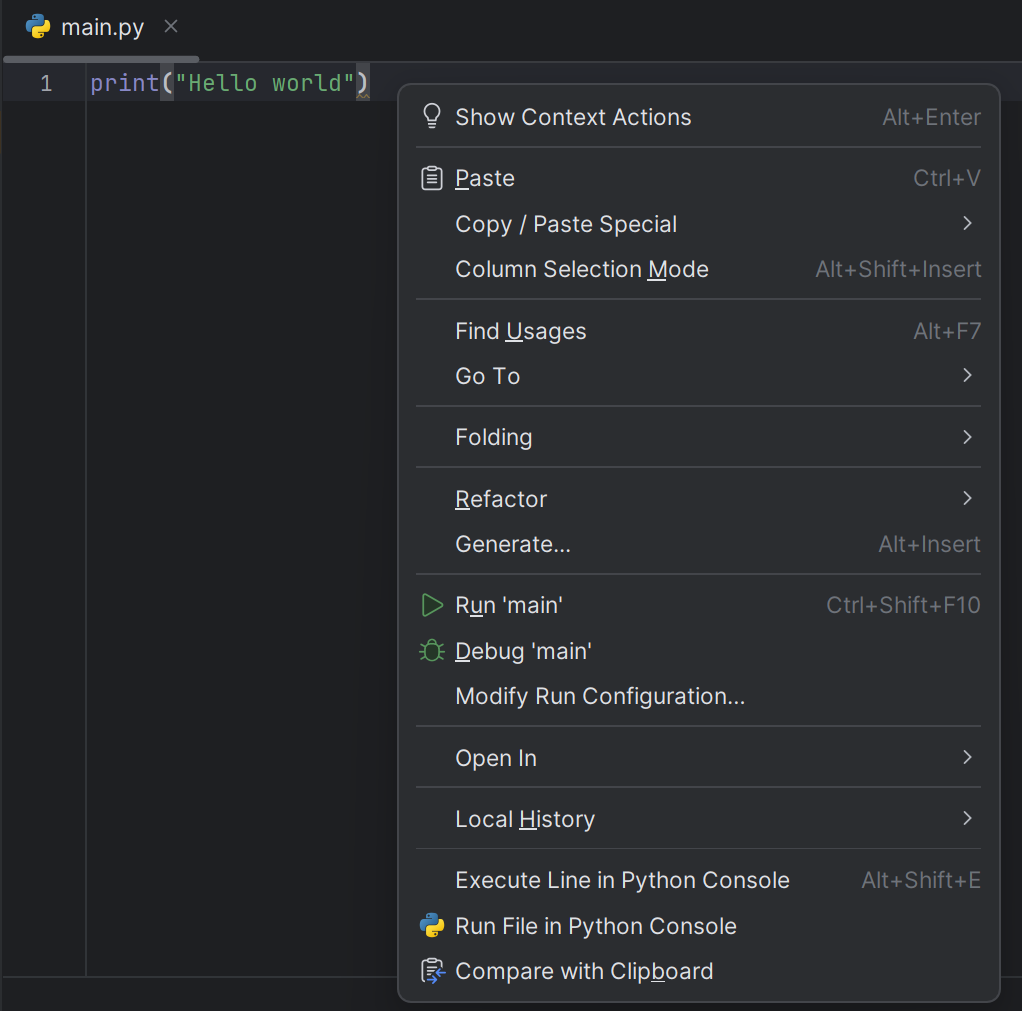Click the Python icon beside Run File

pyautogui.click(x=432, y=926)
